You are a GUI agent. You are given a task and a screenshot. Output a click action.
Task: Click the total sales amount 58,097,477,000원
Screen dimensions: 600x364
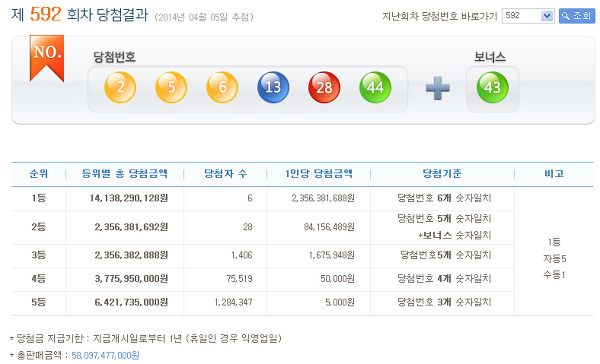click(x=105, y=355)
